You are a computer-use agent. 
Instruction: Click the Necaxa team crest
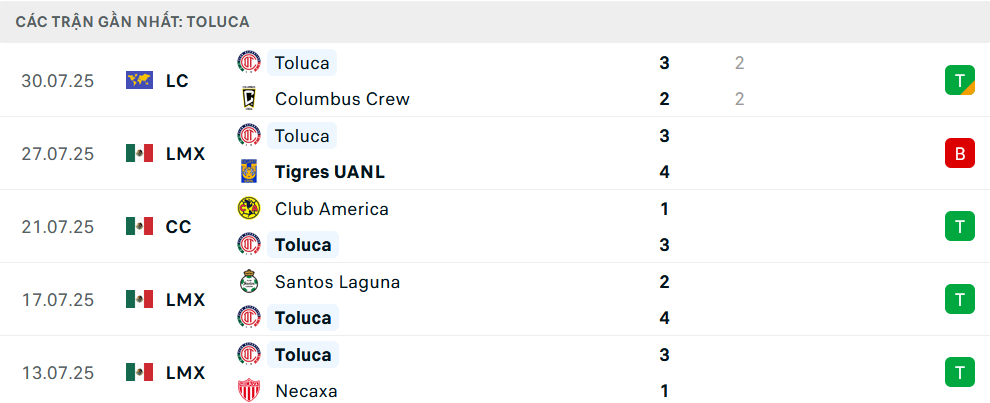(249, 390)
